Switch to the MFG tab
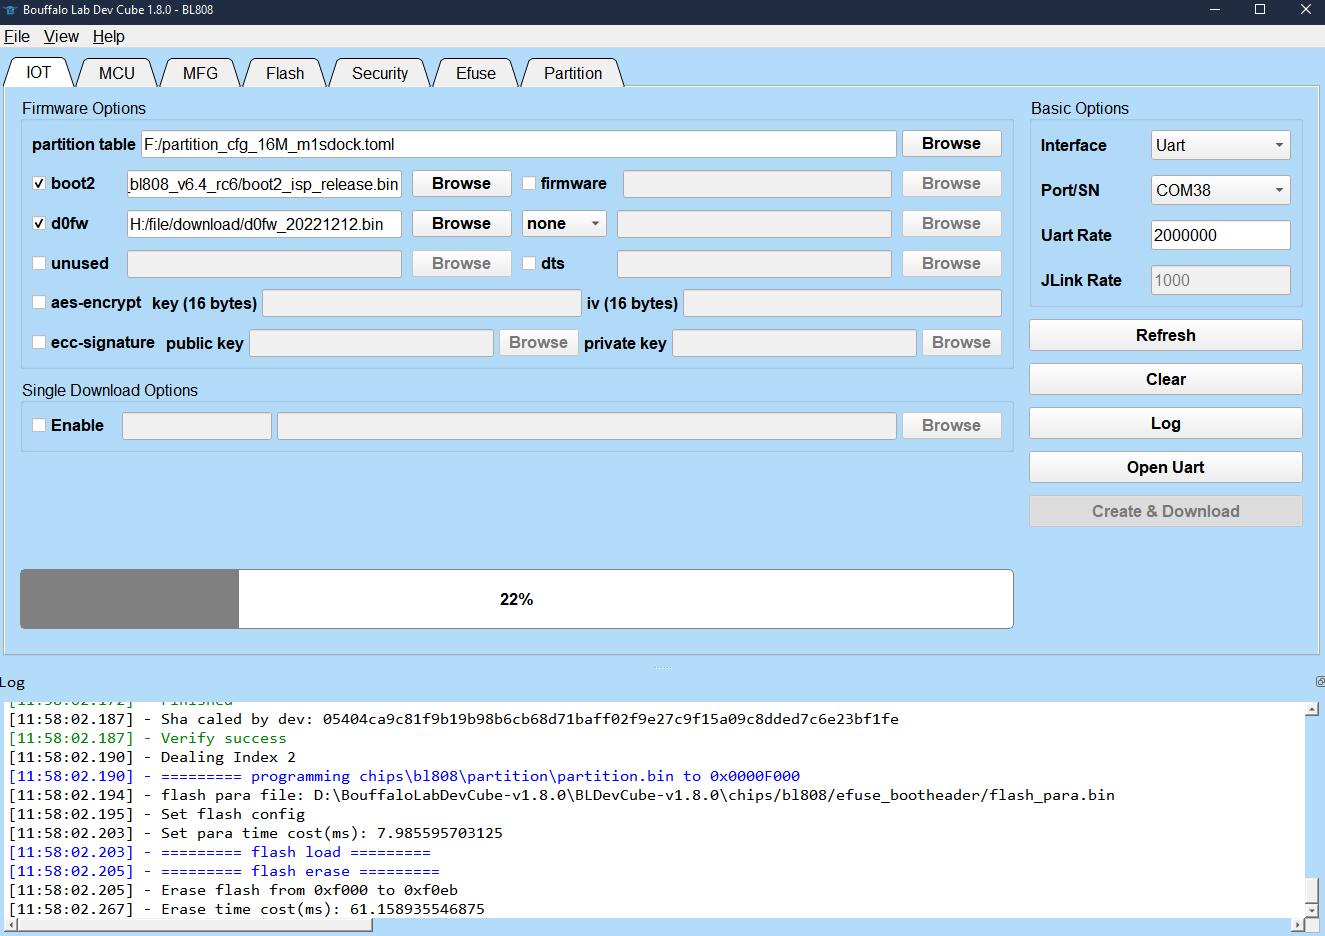This screenshot has height=936, width=1325. (200, 73)
